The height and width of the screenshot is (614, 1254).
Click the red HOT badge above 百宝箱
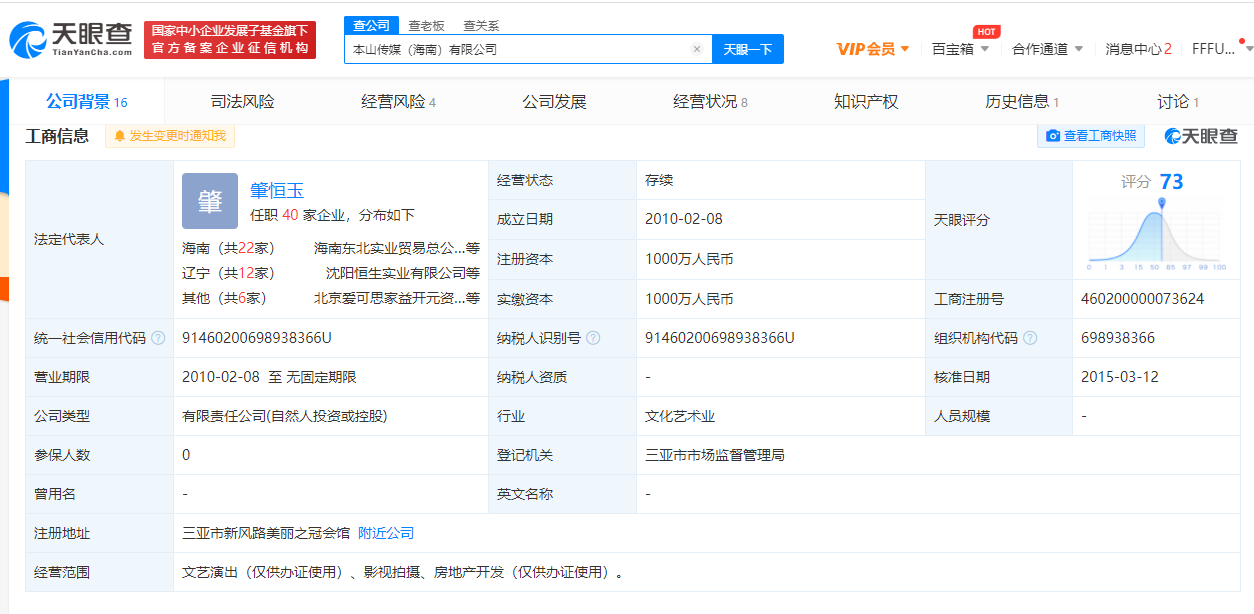[987, 32]
